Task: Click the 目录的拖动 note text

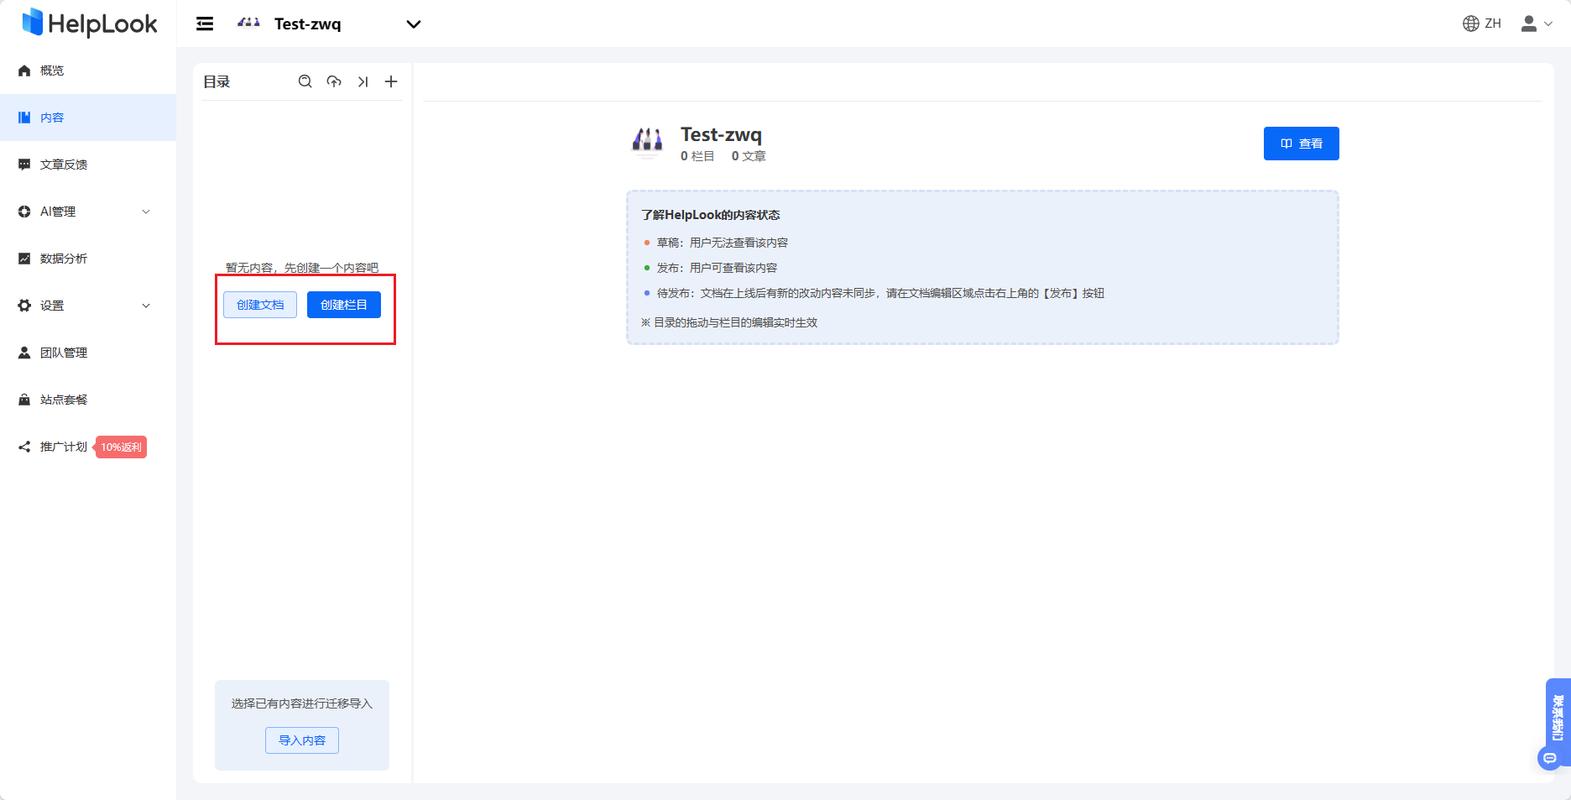Action: pyautogui.click(x=729, y=323)
